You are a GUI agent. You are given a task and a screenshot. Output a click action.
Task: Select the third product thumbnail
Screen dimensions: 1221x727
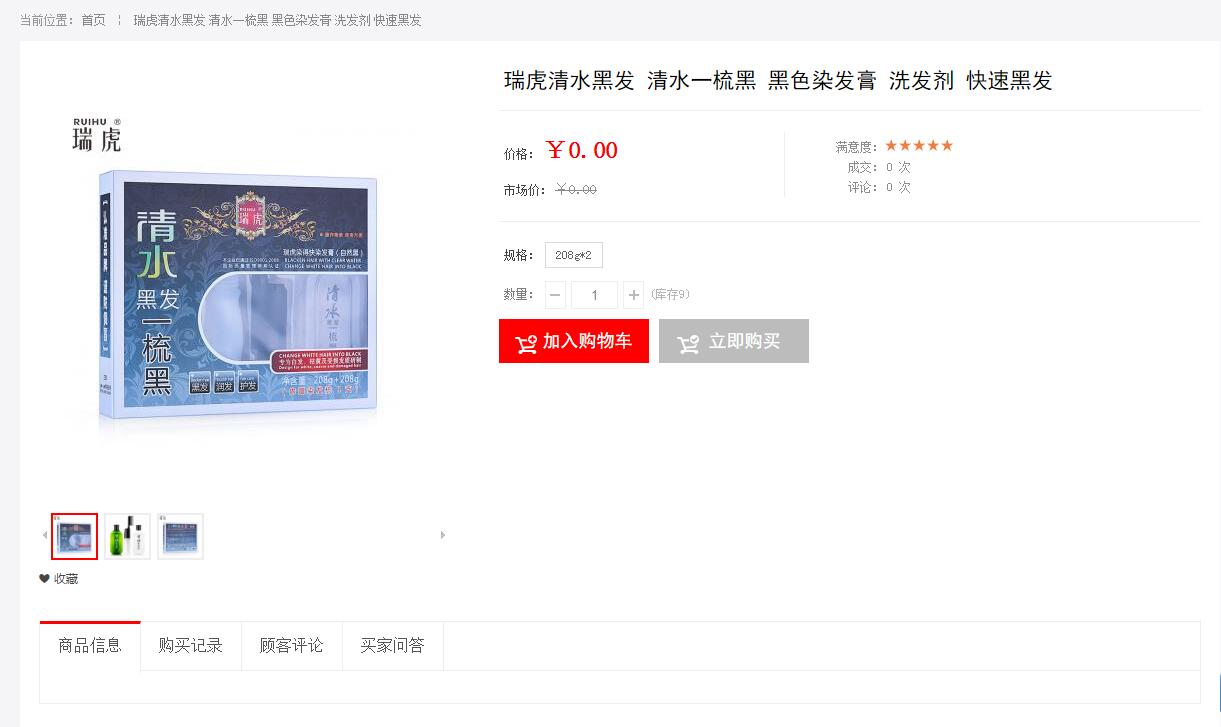point(180,536)
